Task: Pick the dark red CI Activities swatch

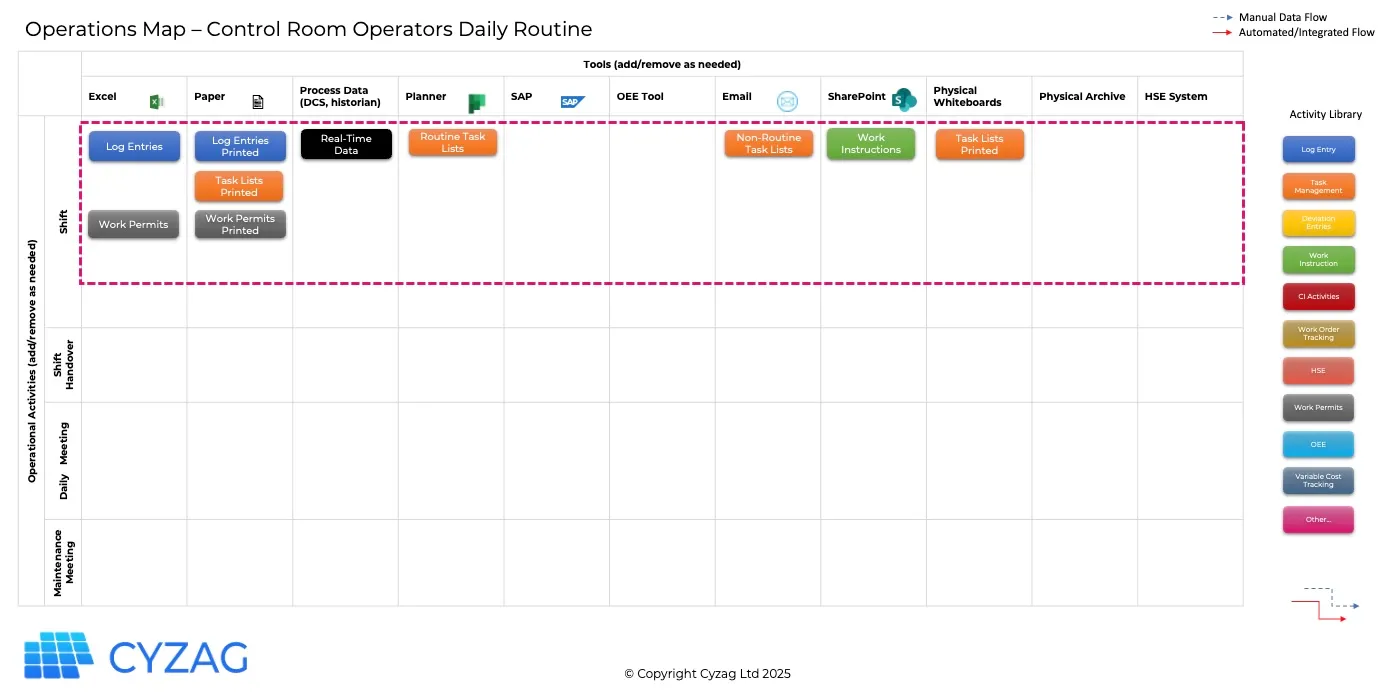Action: point(1319,297)
